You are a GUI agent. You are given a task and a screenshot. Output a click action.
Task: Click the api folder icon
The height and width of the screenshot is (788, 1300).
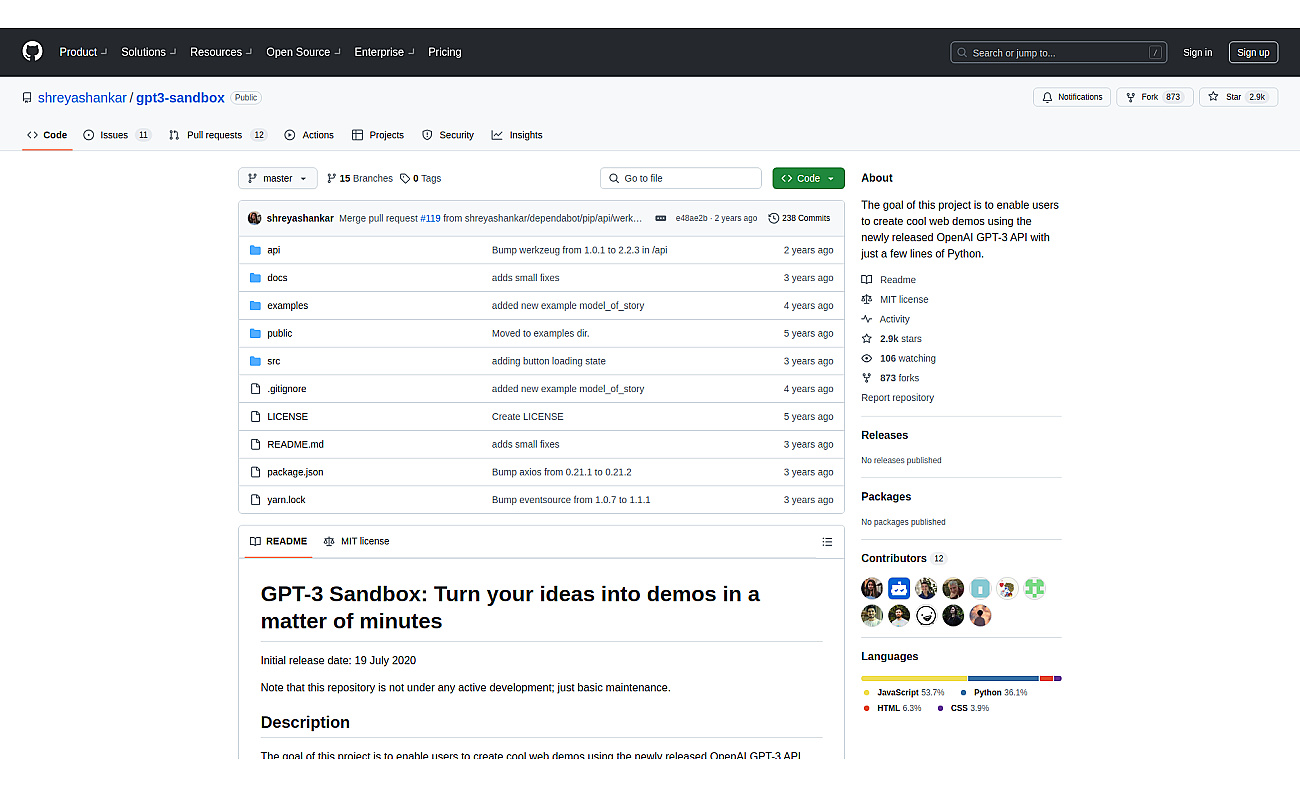(x=255, y=250)
